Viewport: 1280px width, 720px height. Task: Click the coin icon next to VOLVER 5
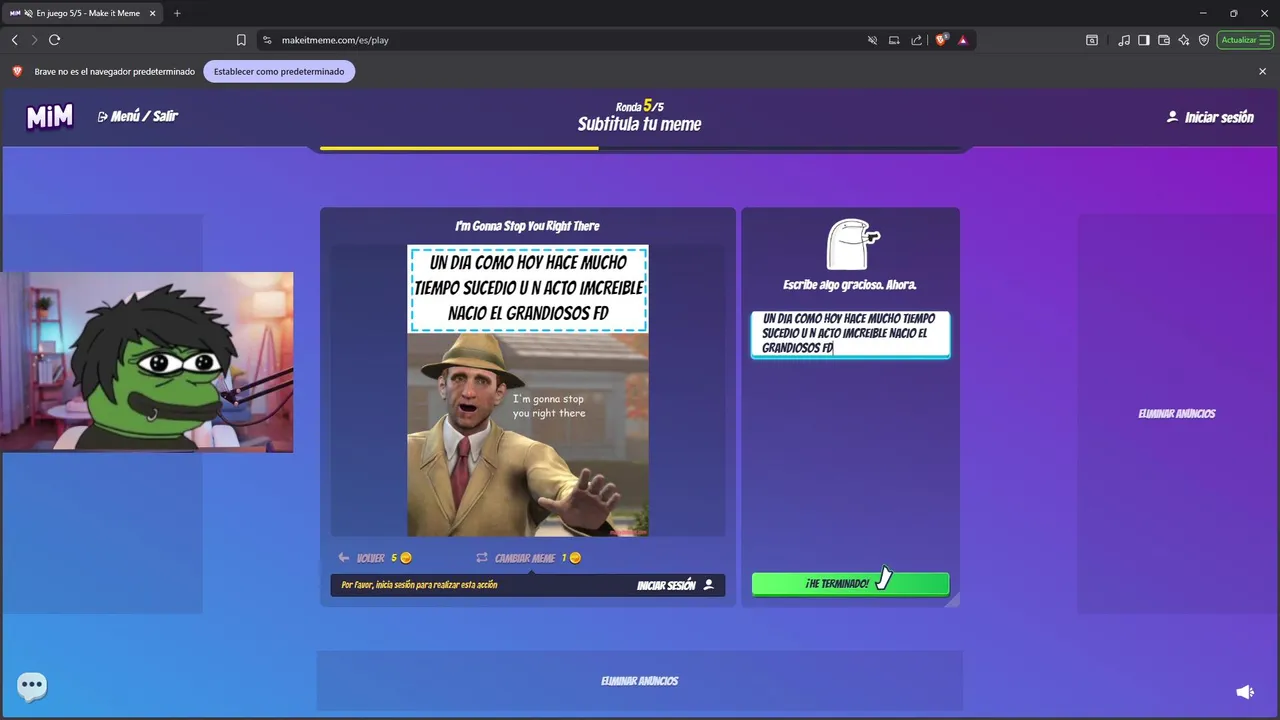(406, 558)
